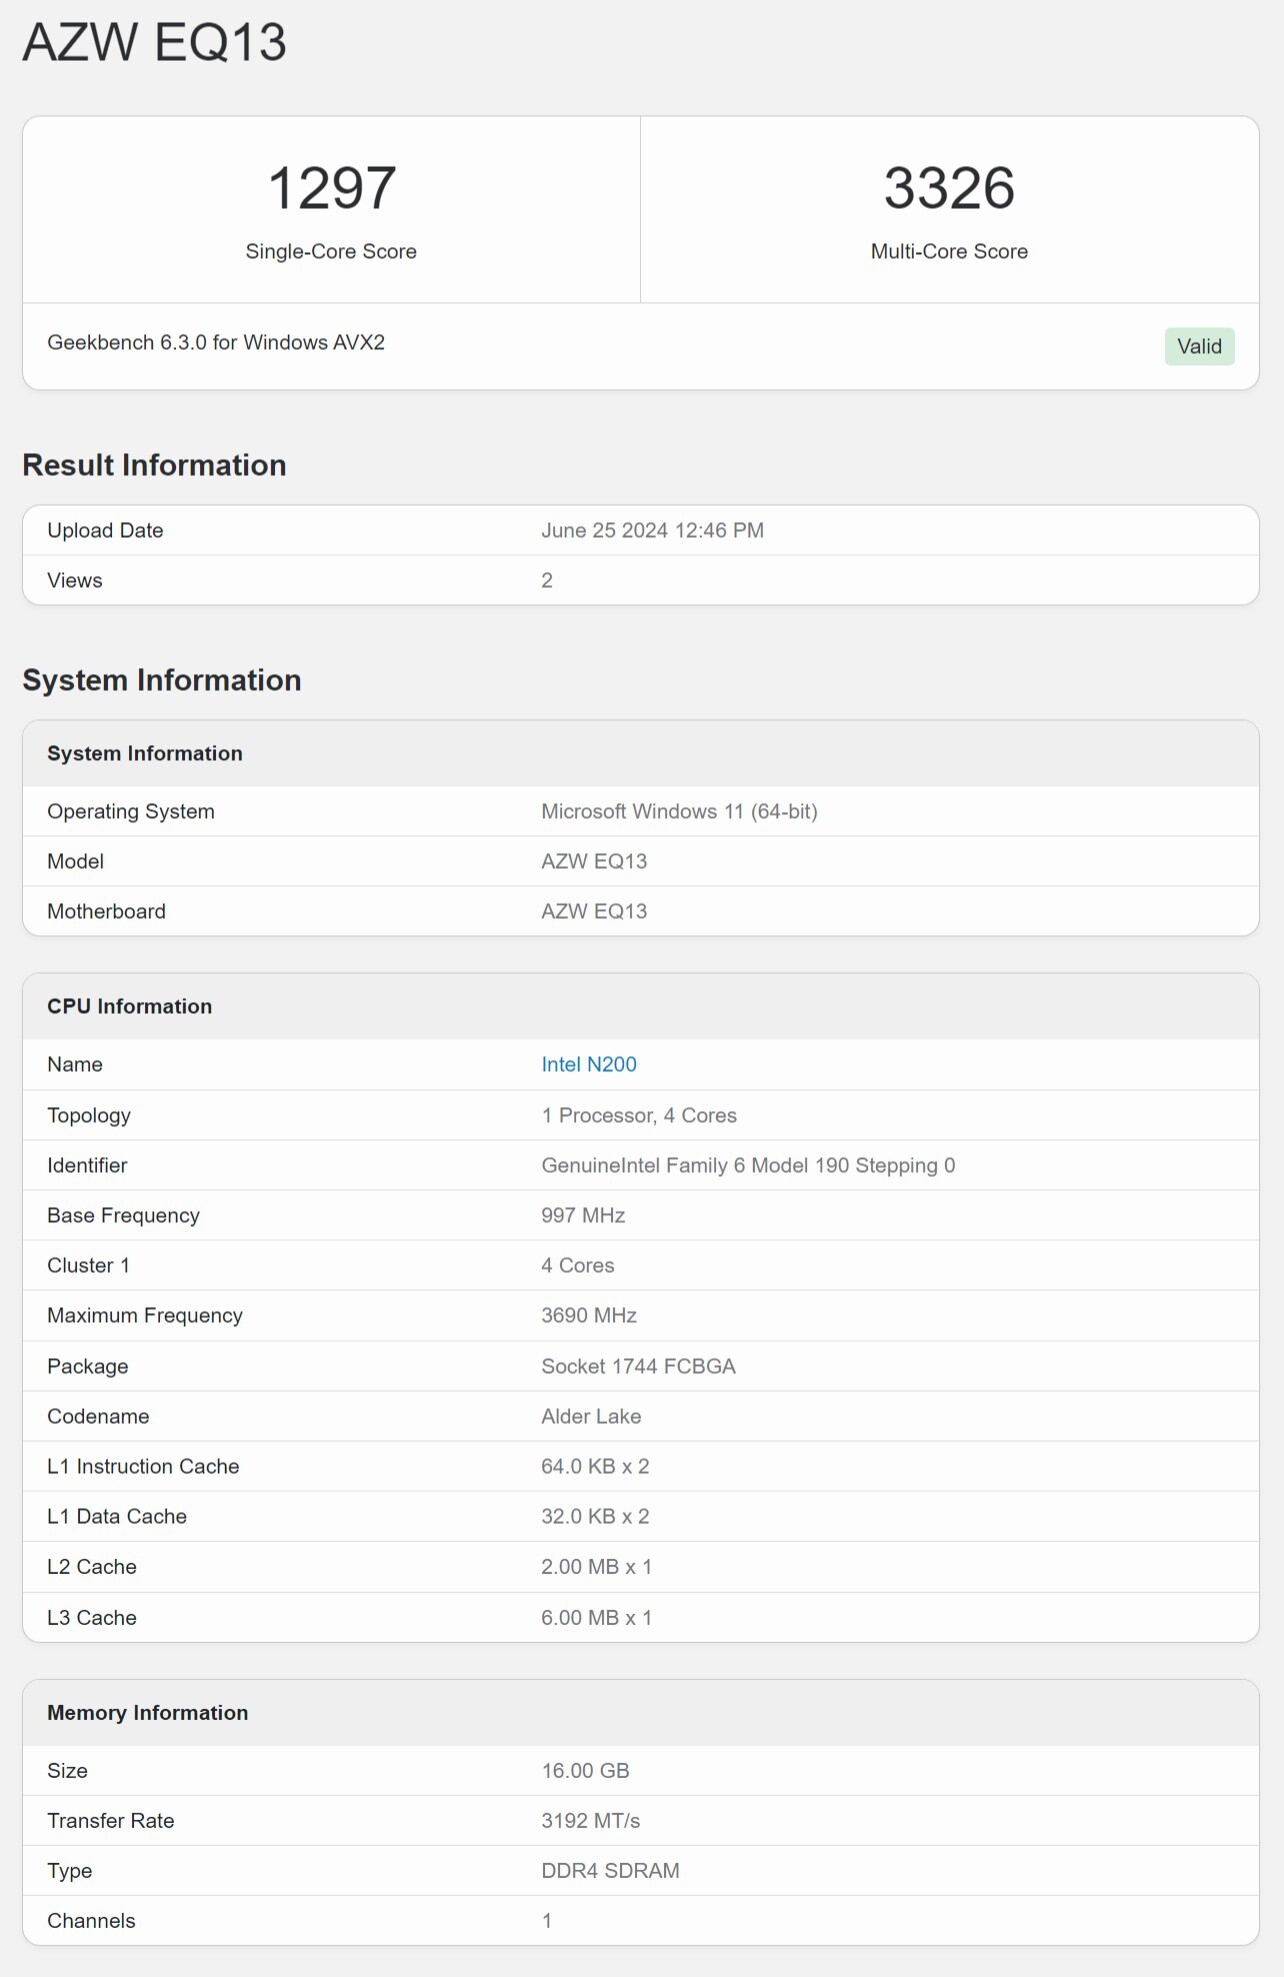Viewport: 1284px width, 1977px height.
Task: Click the Alder Lake codename value
Action: point(591,1416)
